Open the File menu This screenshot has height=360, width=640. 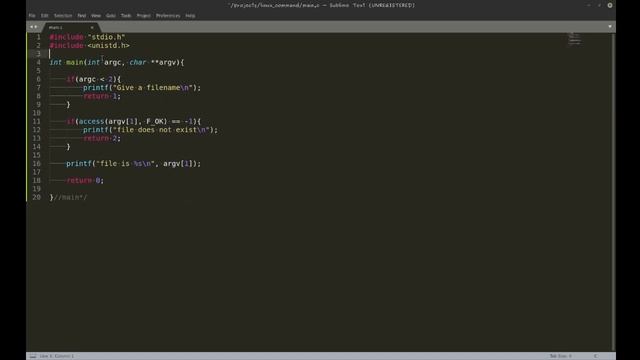pyautogui.click(x=32, y=16)
